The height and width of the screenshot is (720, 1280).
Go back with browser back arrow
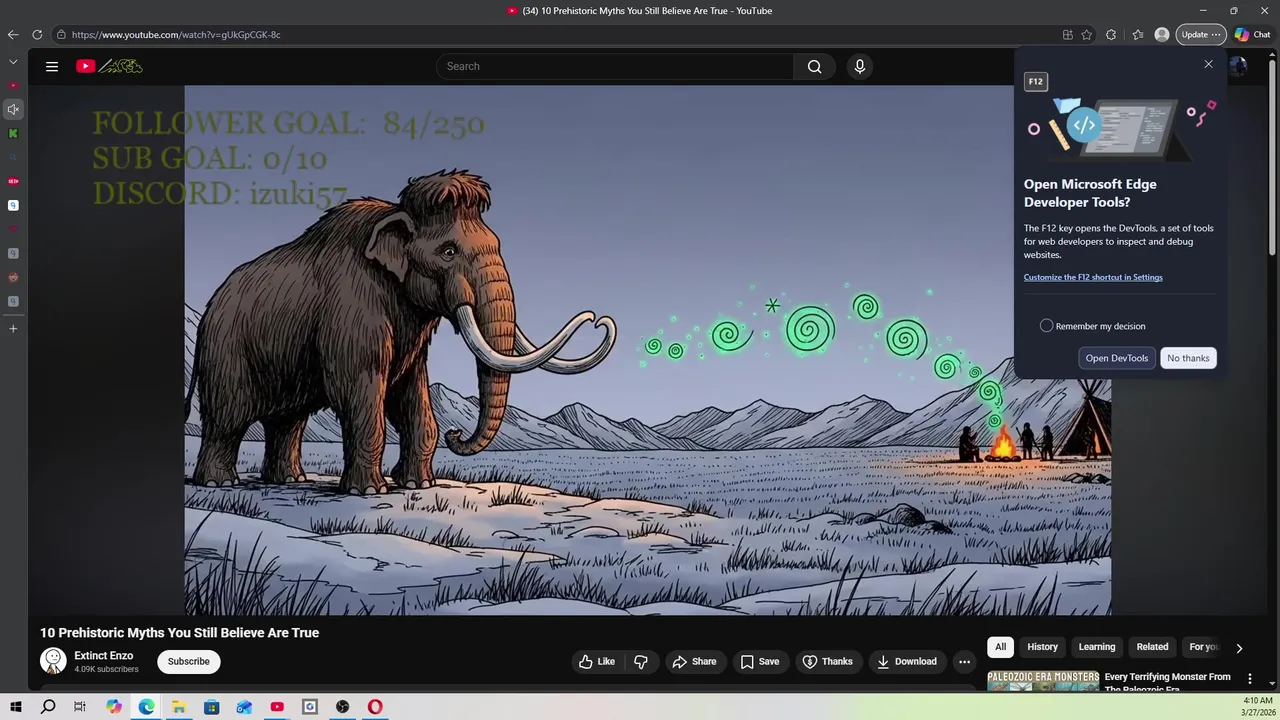13,34
